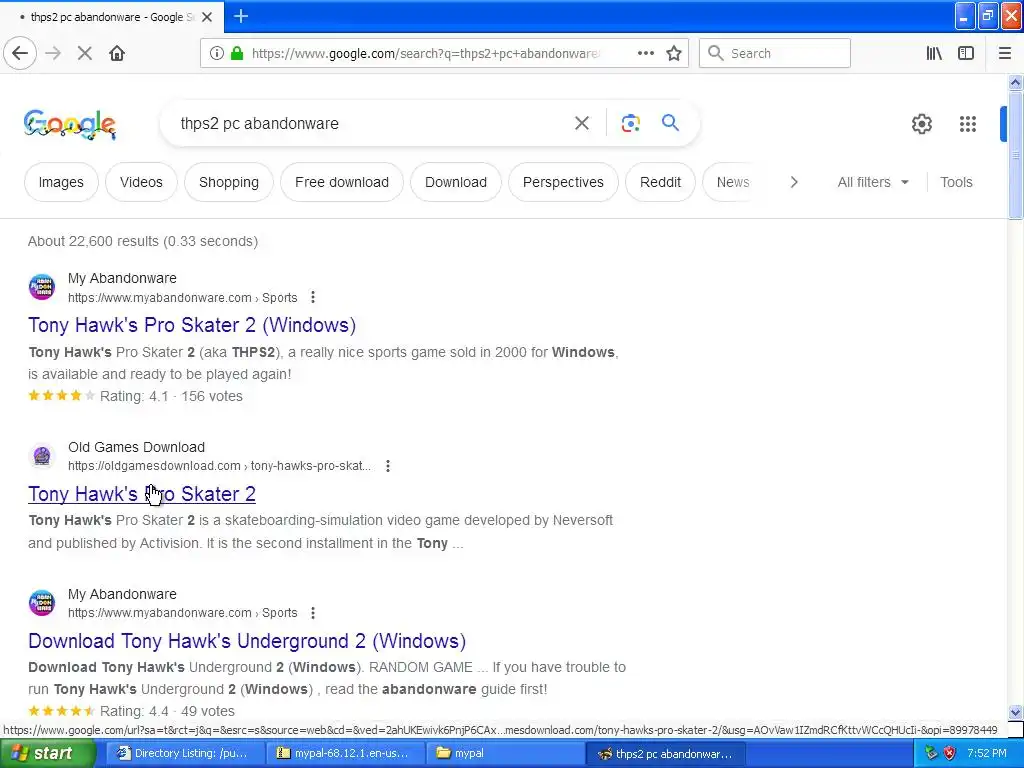Select the Free download filter chip
Screen dimensions: 1024x768
point(342,182)
